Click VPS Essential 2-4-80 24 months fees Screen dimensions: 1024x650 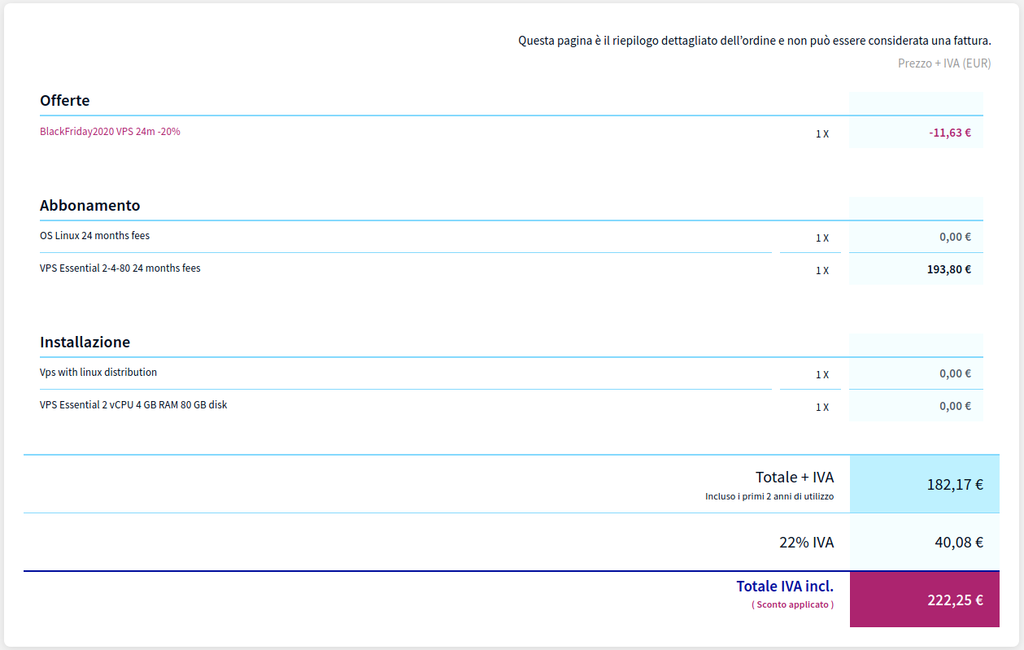[120, 268]
